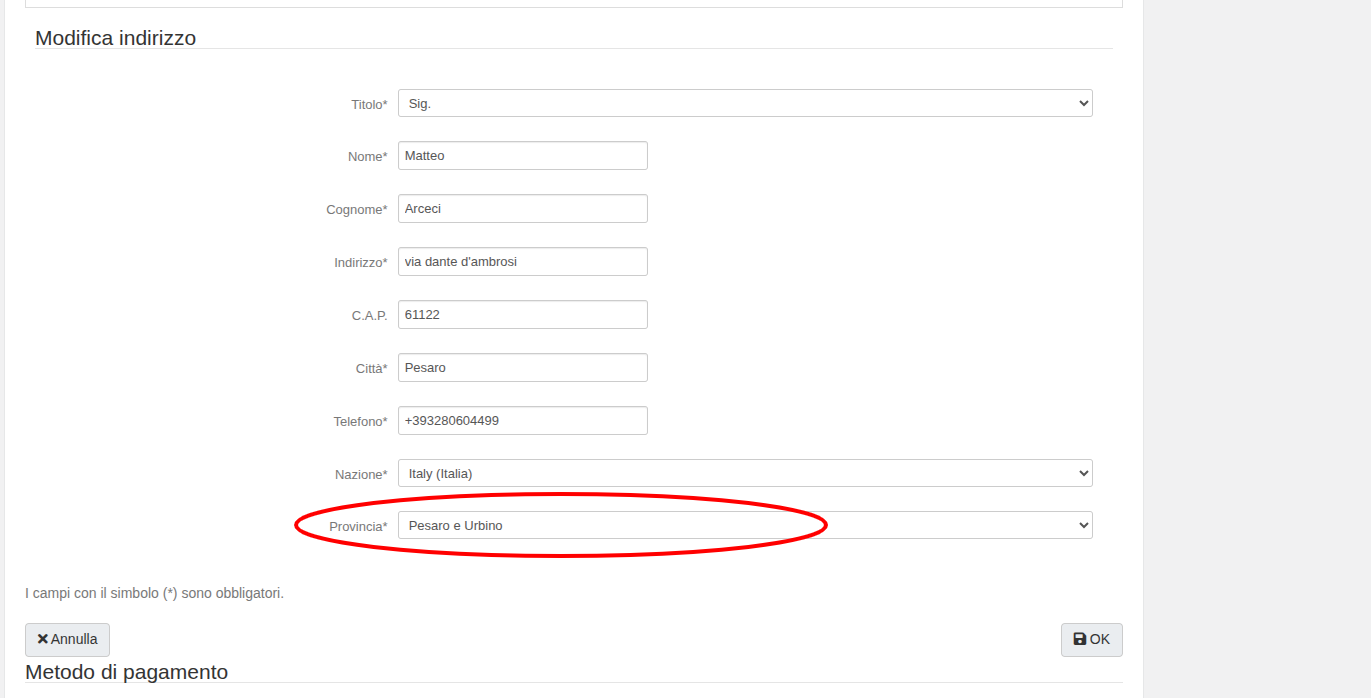Open the Provincia dropdown
This screenshot has height=698, width=1371.
[744, 525]
